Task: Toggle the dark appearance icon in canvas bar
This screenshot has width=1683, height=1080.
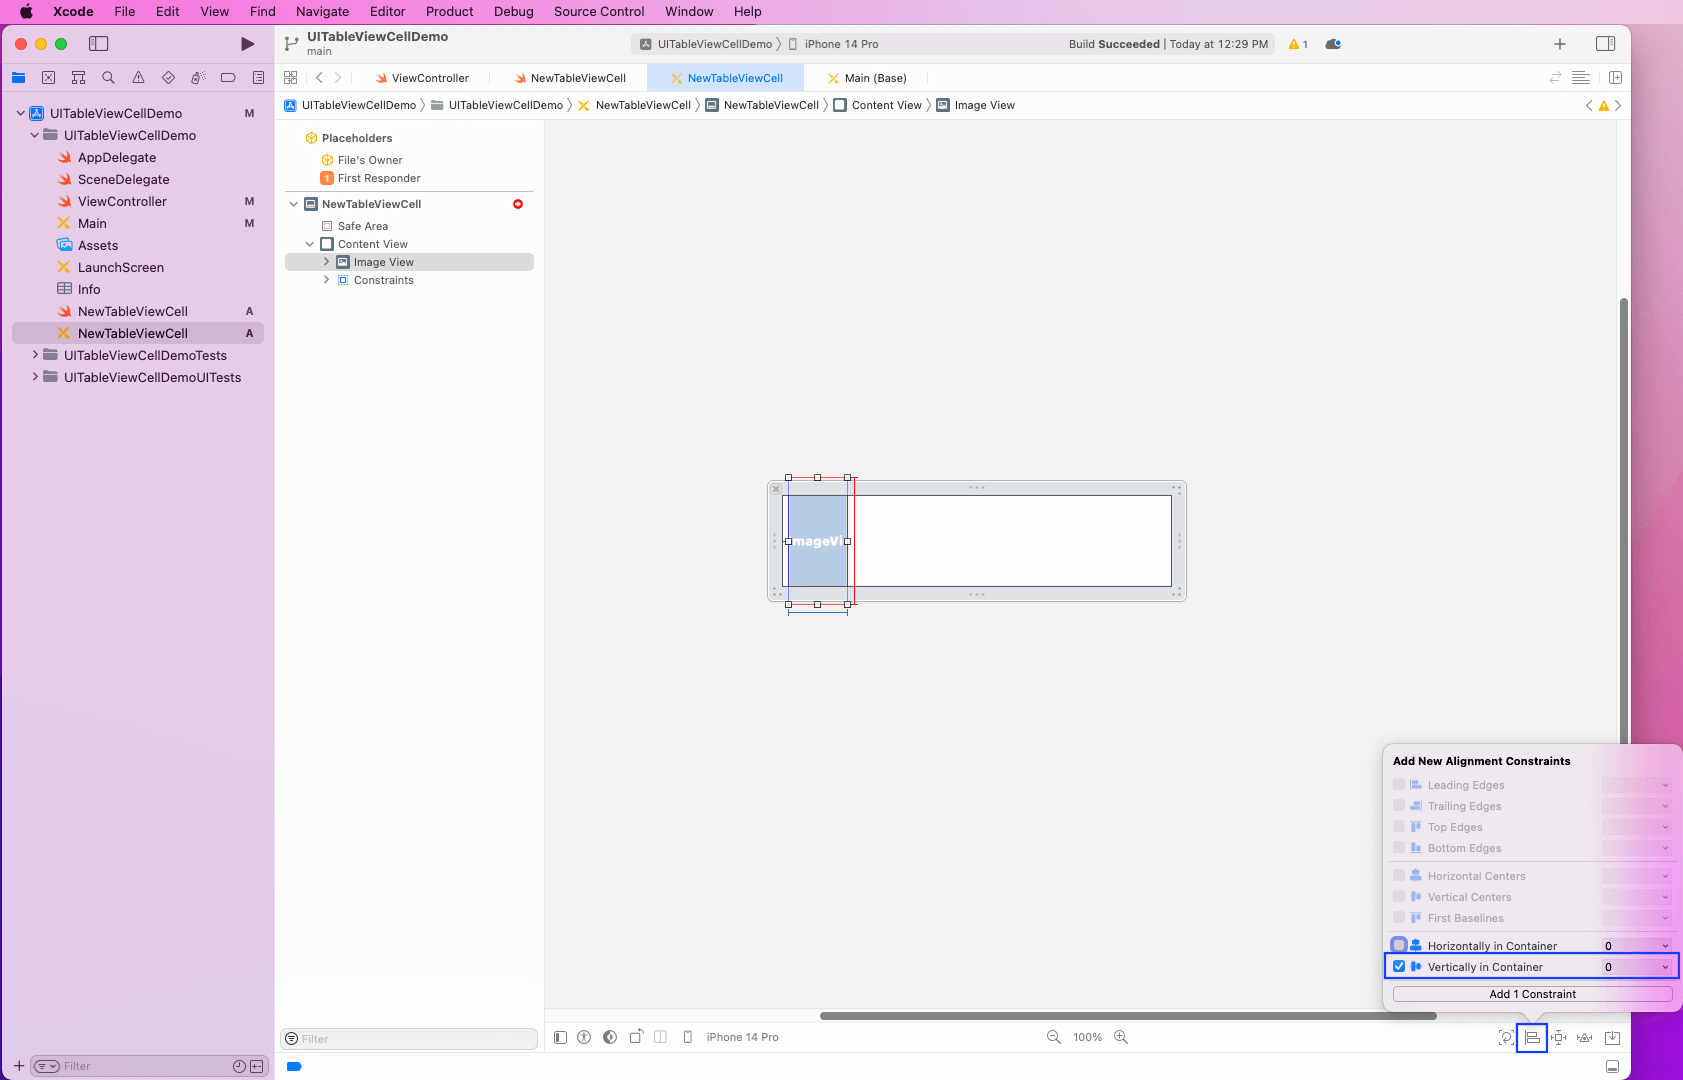Action: pyautogui.click(x=611, y=1038)
